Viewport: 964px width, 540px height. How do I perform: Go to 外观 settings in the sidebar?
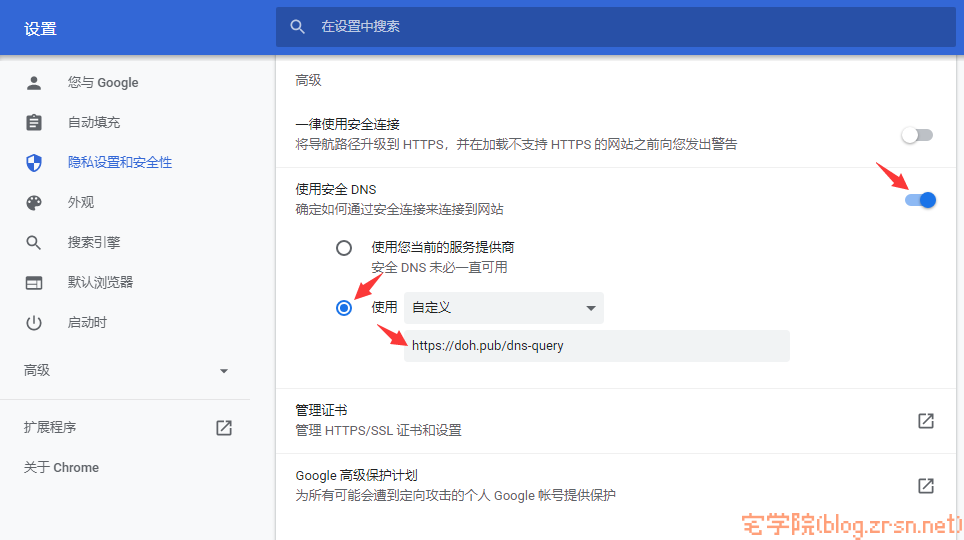(x=81, y=203)
